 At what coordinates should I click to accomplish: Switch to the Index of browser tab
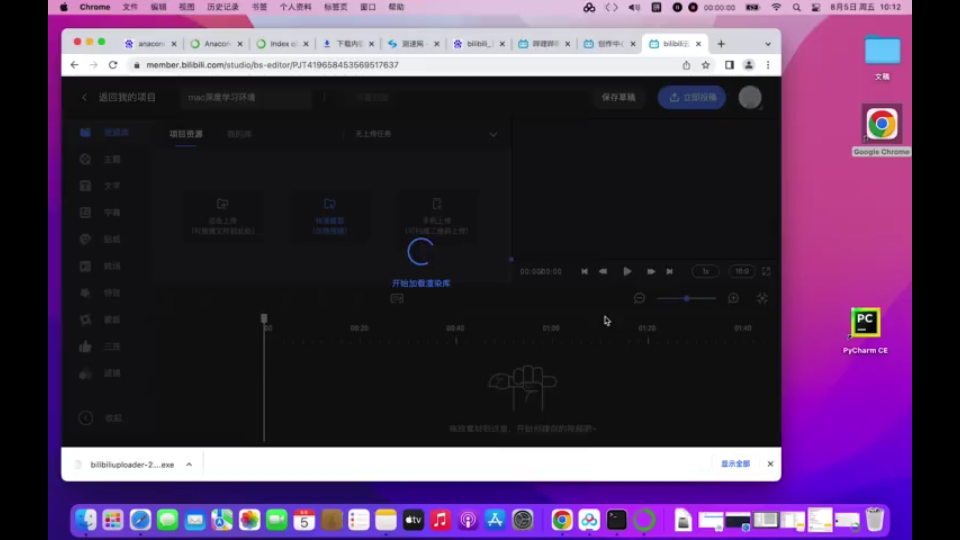[282, 44]
